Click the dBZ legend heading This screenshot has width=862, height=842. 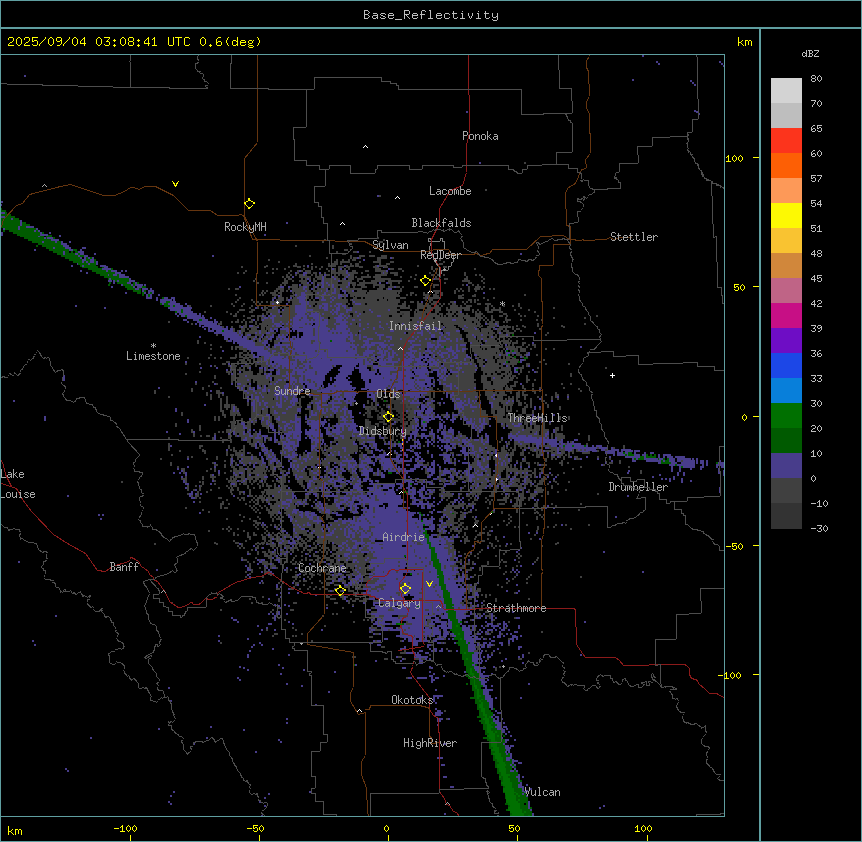click(x=810, y=53)
